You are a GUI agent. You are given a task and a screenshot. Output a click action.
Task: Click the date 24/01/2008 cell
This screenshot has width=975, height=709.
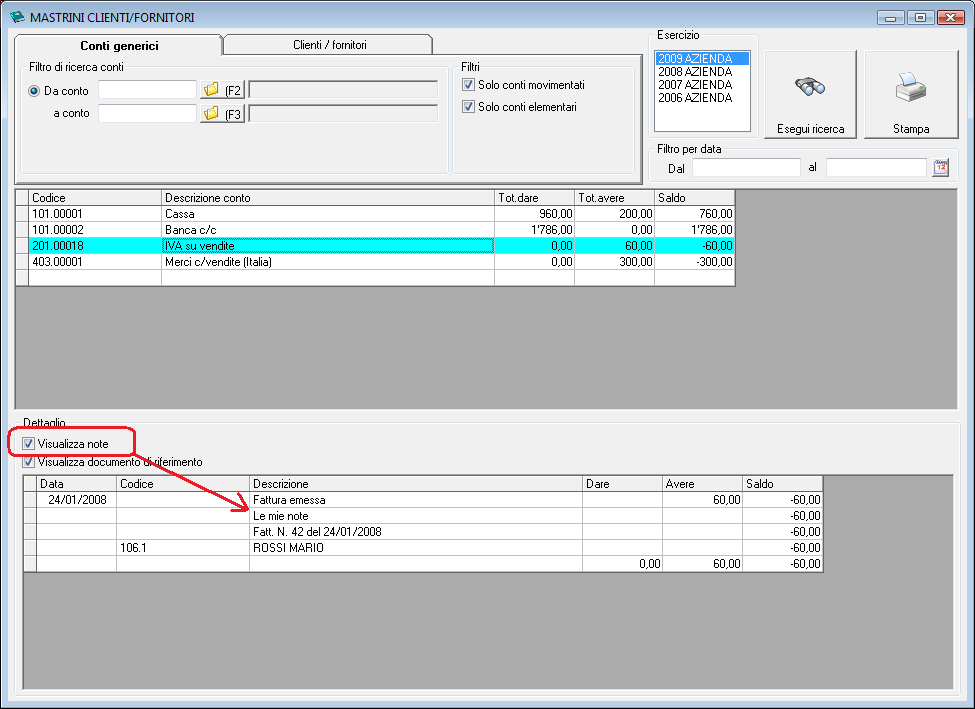point(77,500)
